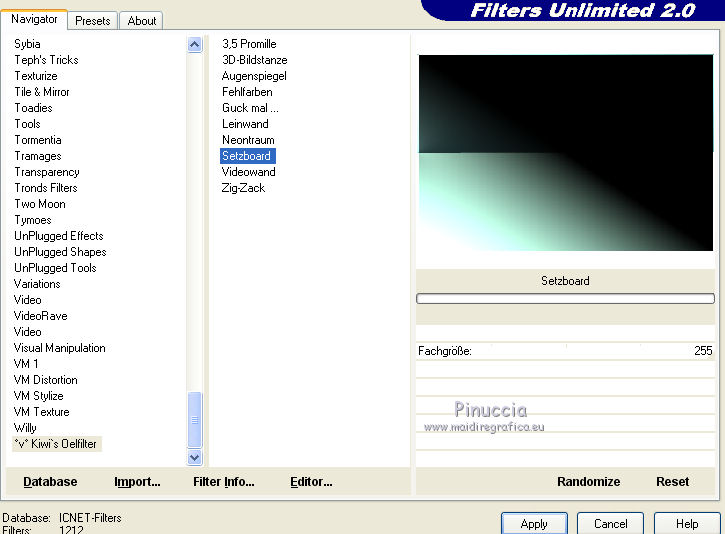
Task: Open the About tab
Action: [x=141, y=21]
